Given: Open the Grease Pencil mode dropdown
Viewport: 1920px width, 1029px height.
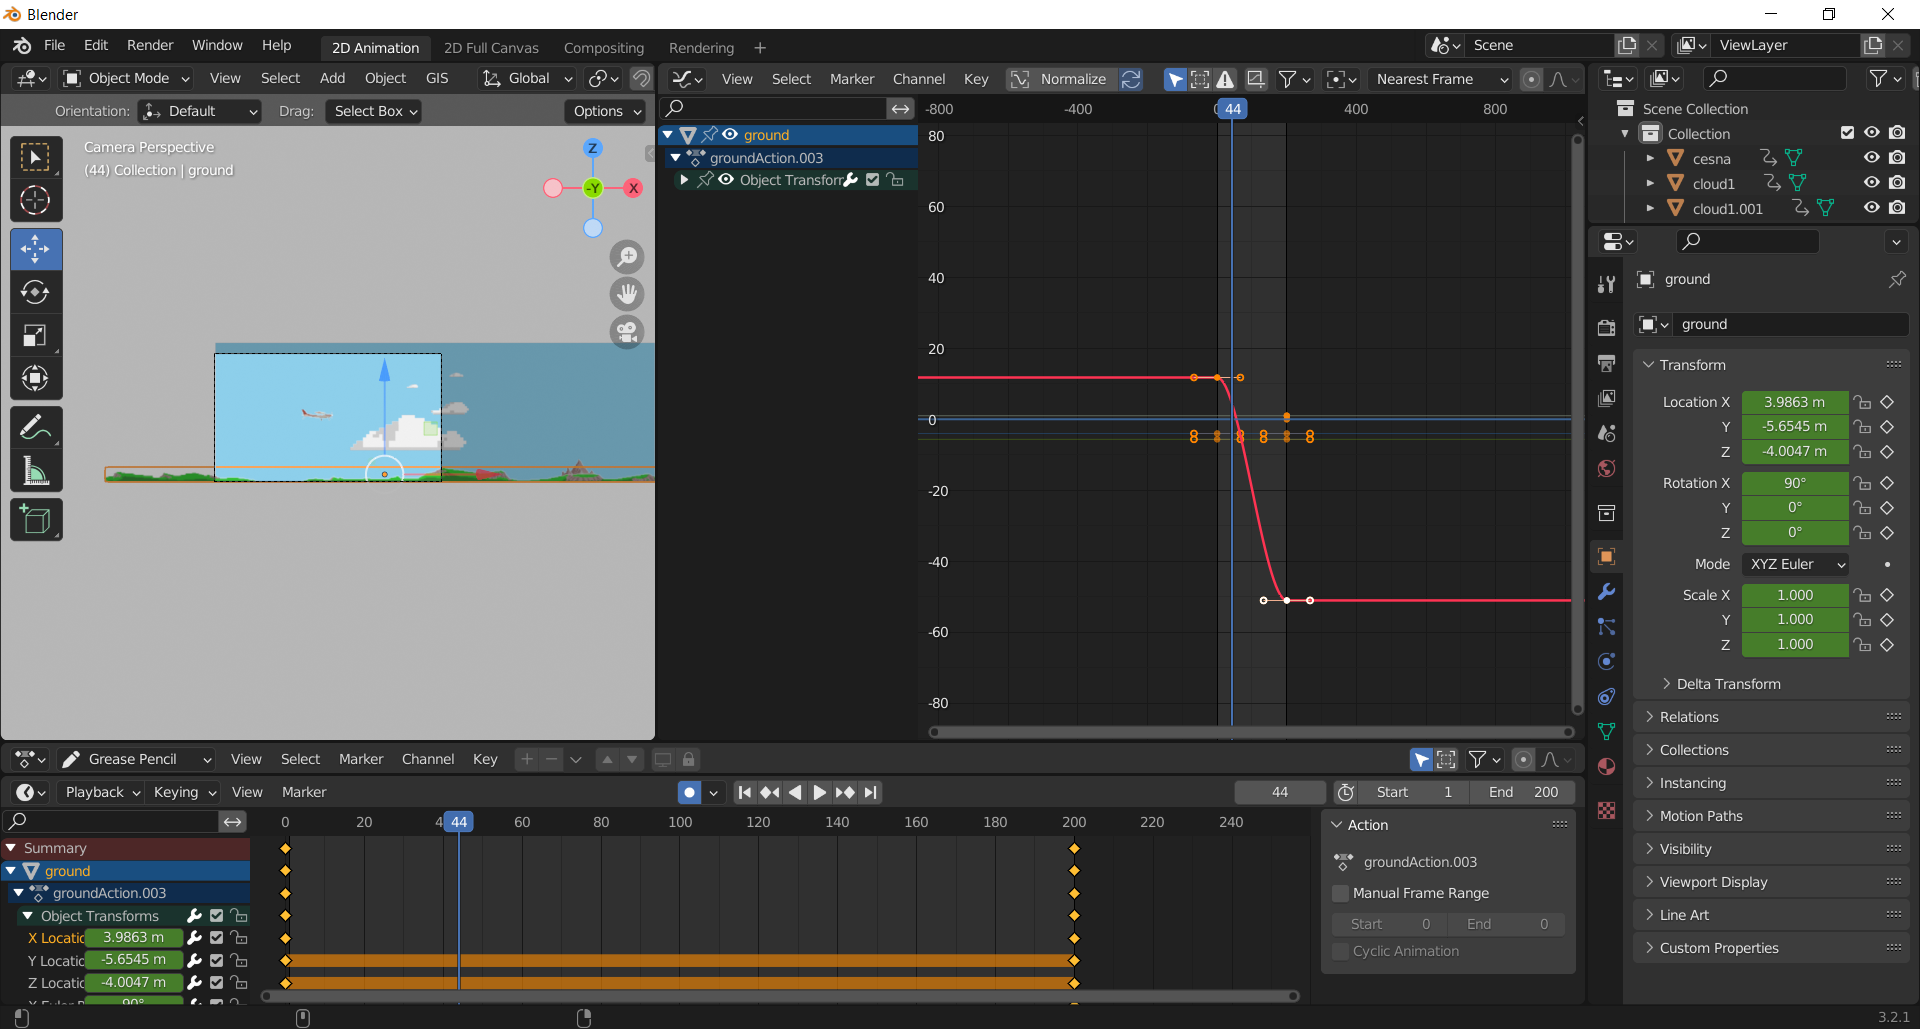Looking at the screenshot, I should point(137,759).
